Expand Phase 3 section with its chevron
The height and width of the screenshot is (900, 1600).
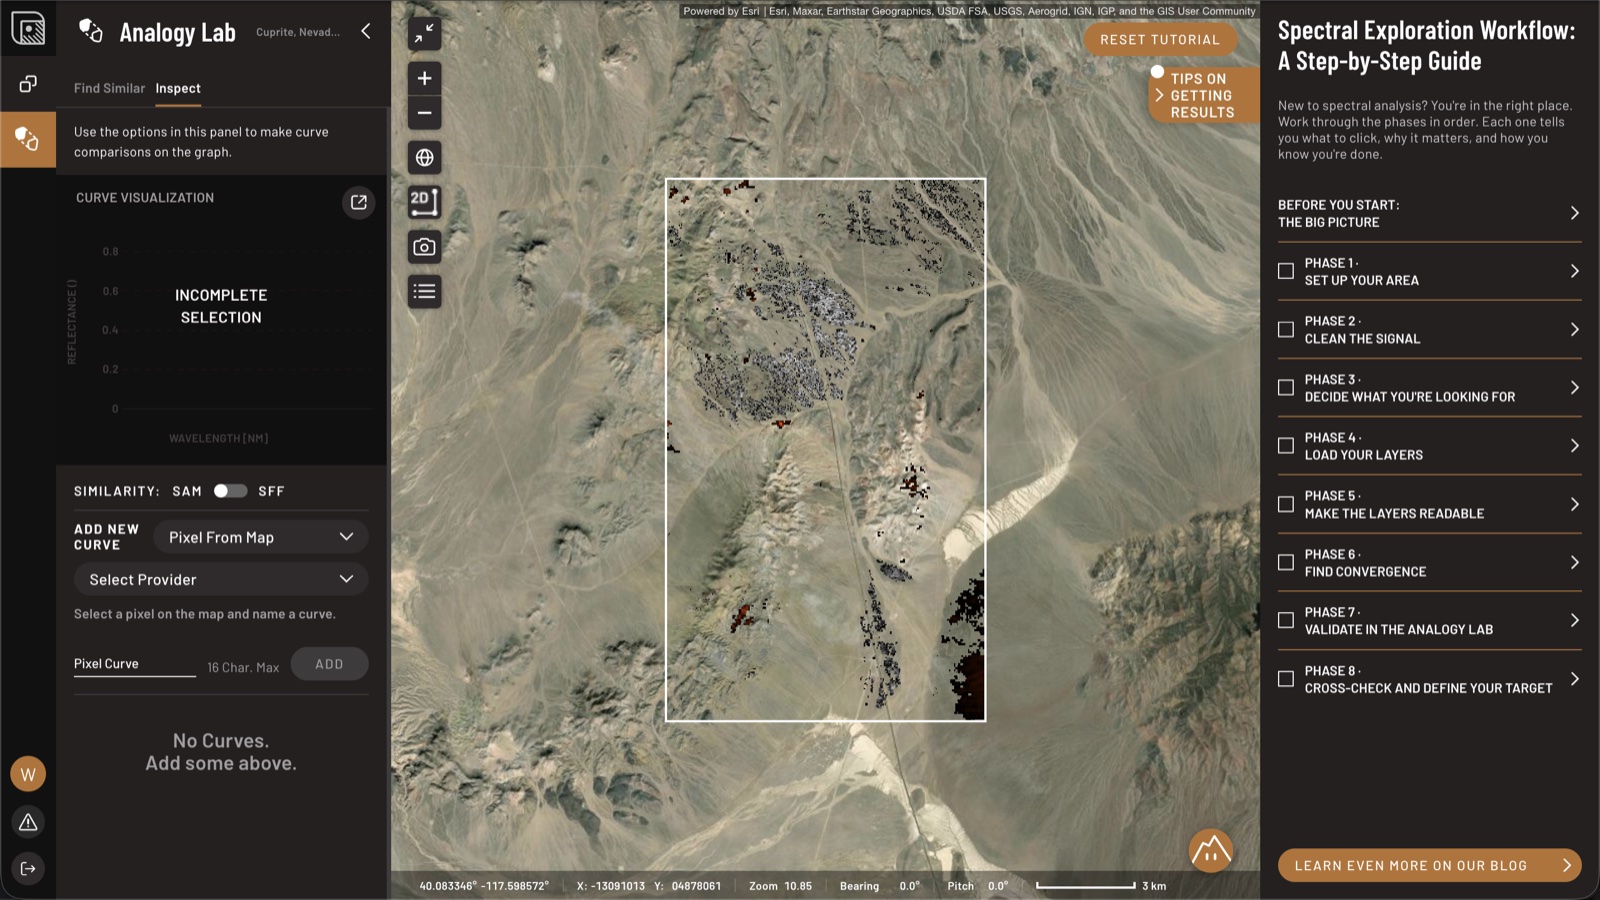click(1574, 388)
